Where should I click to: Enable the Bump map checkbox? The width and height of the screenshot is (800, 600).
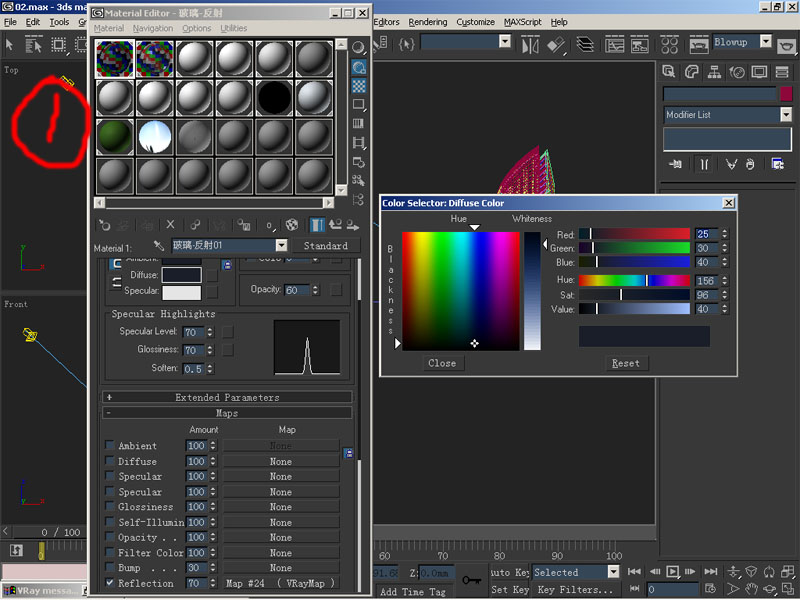110,568
